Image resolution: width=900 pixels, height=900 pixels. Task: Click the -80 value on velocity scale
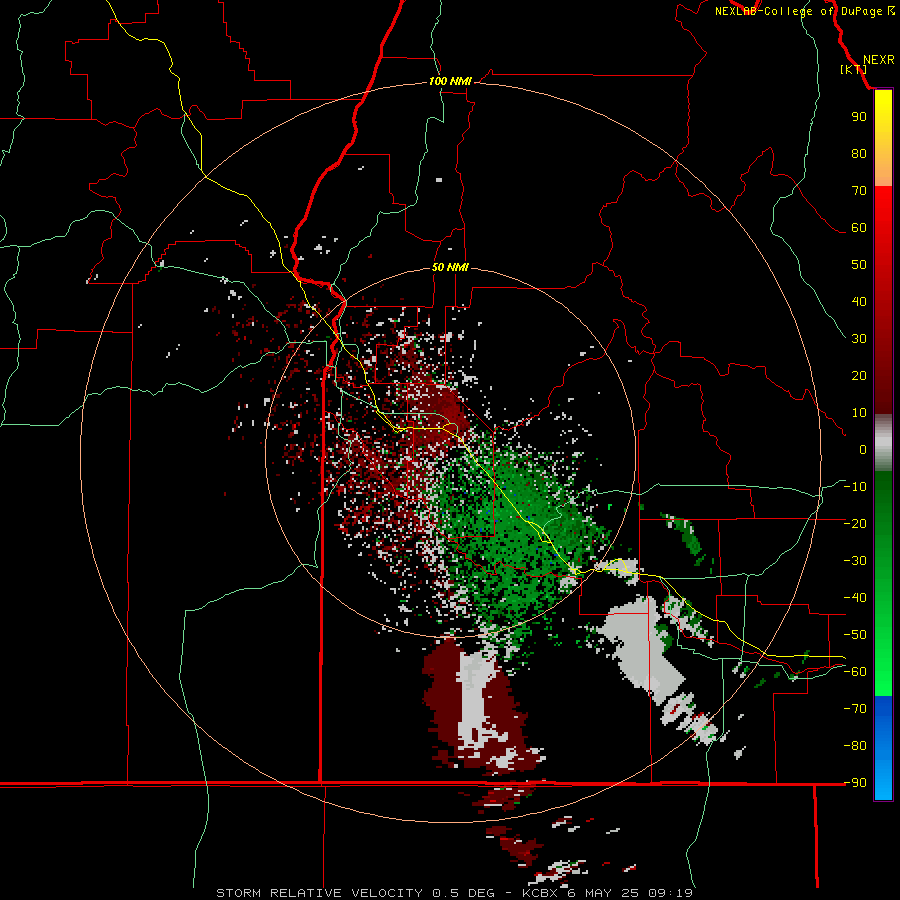coord(855,746)
